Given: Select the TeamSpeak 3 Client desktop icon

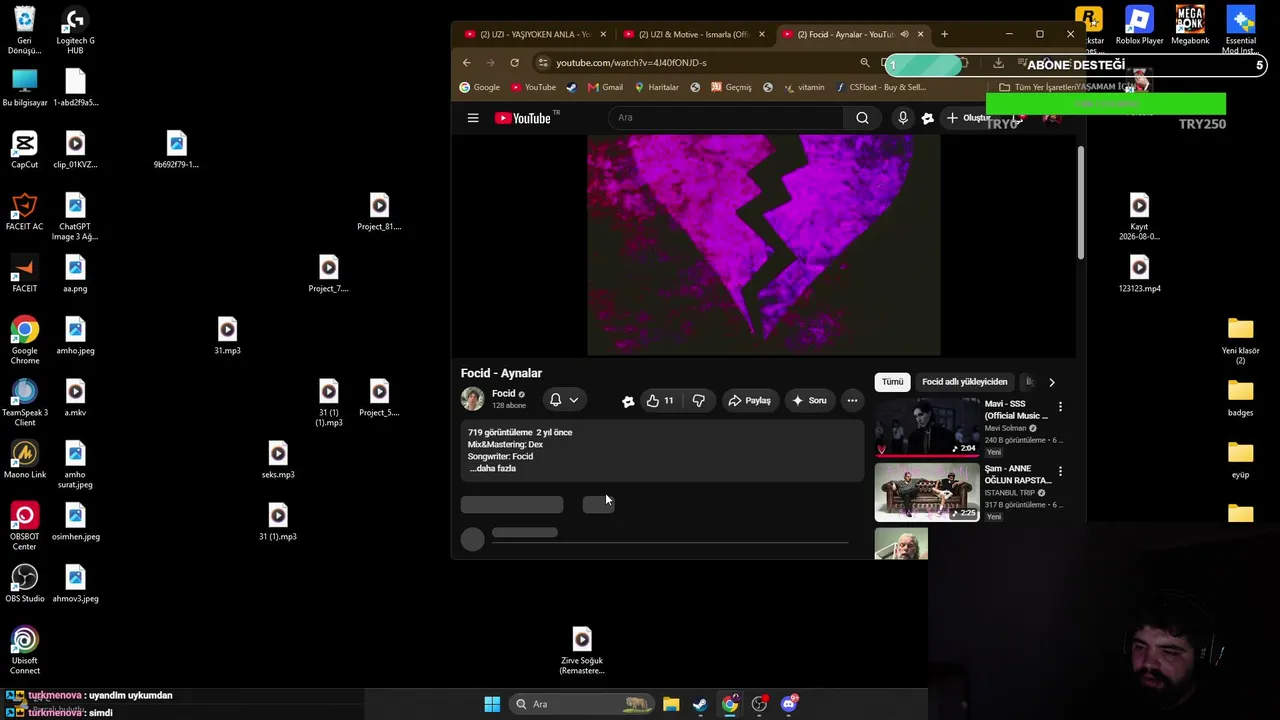Looking at the screenshot, I should [x=25, y=403].
